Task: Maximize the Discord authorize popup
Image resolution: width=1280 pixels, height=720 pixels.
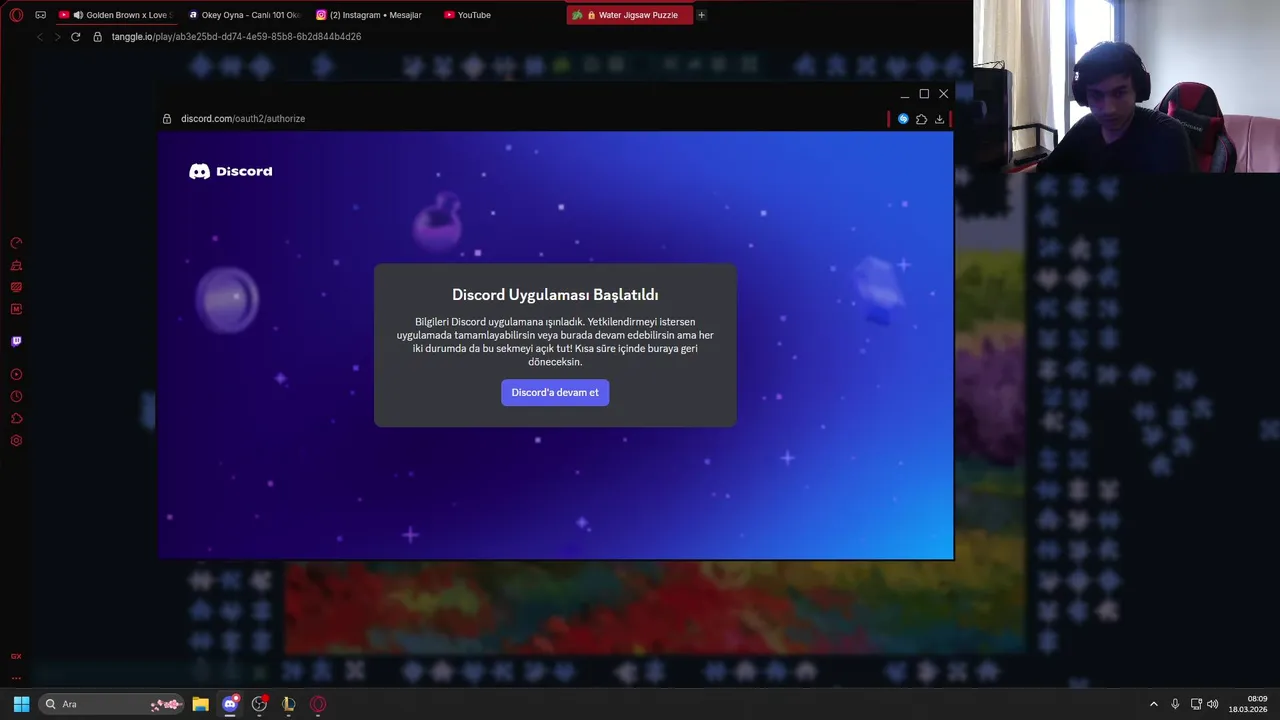Action: coord(924,94)
